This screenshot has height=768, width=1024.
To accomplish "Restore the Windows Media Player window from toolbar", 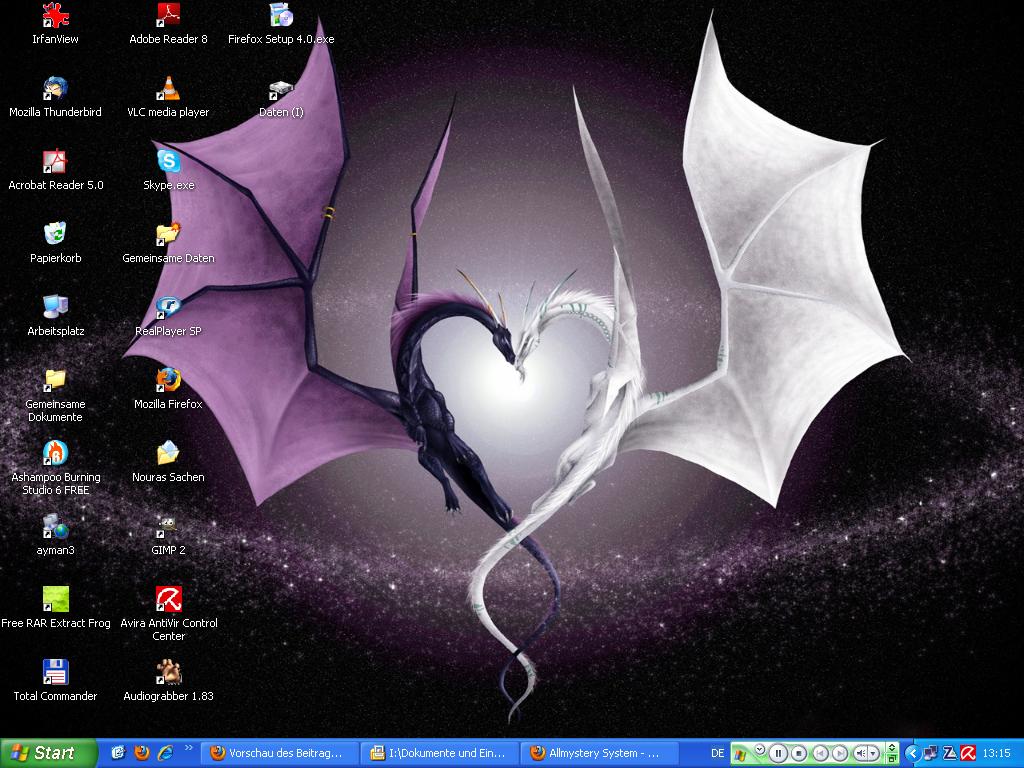I will tap(892, 758).
